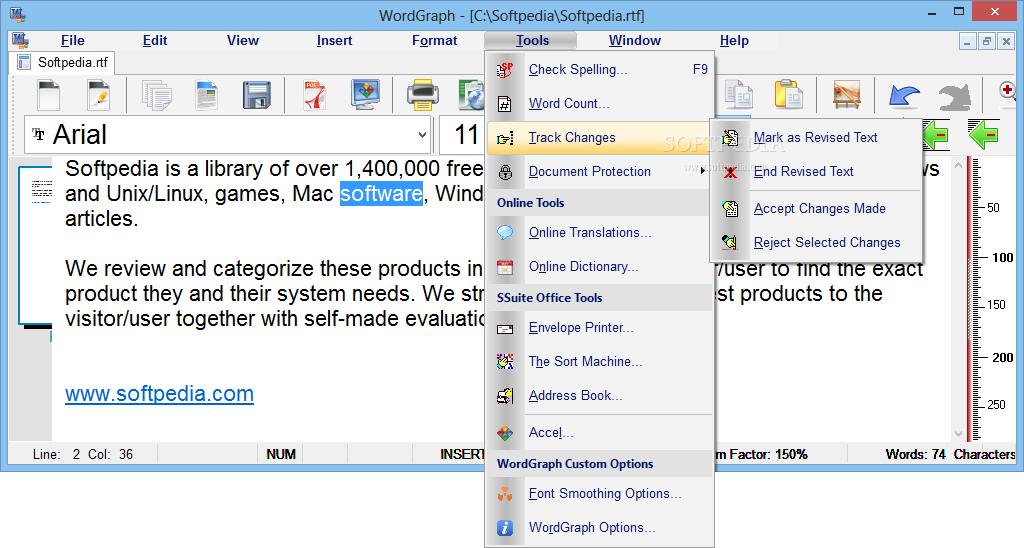Image resolution: width=1024 pixels, height=548 pixels.
Task: Switch to the Softpedia.rtf document tab
Action: click(63, 63)
